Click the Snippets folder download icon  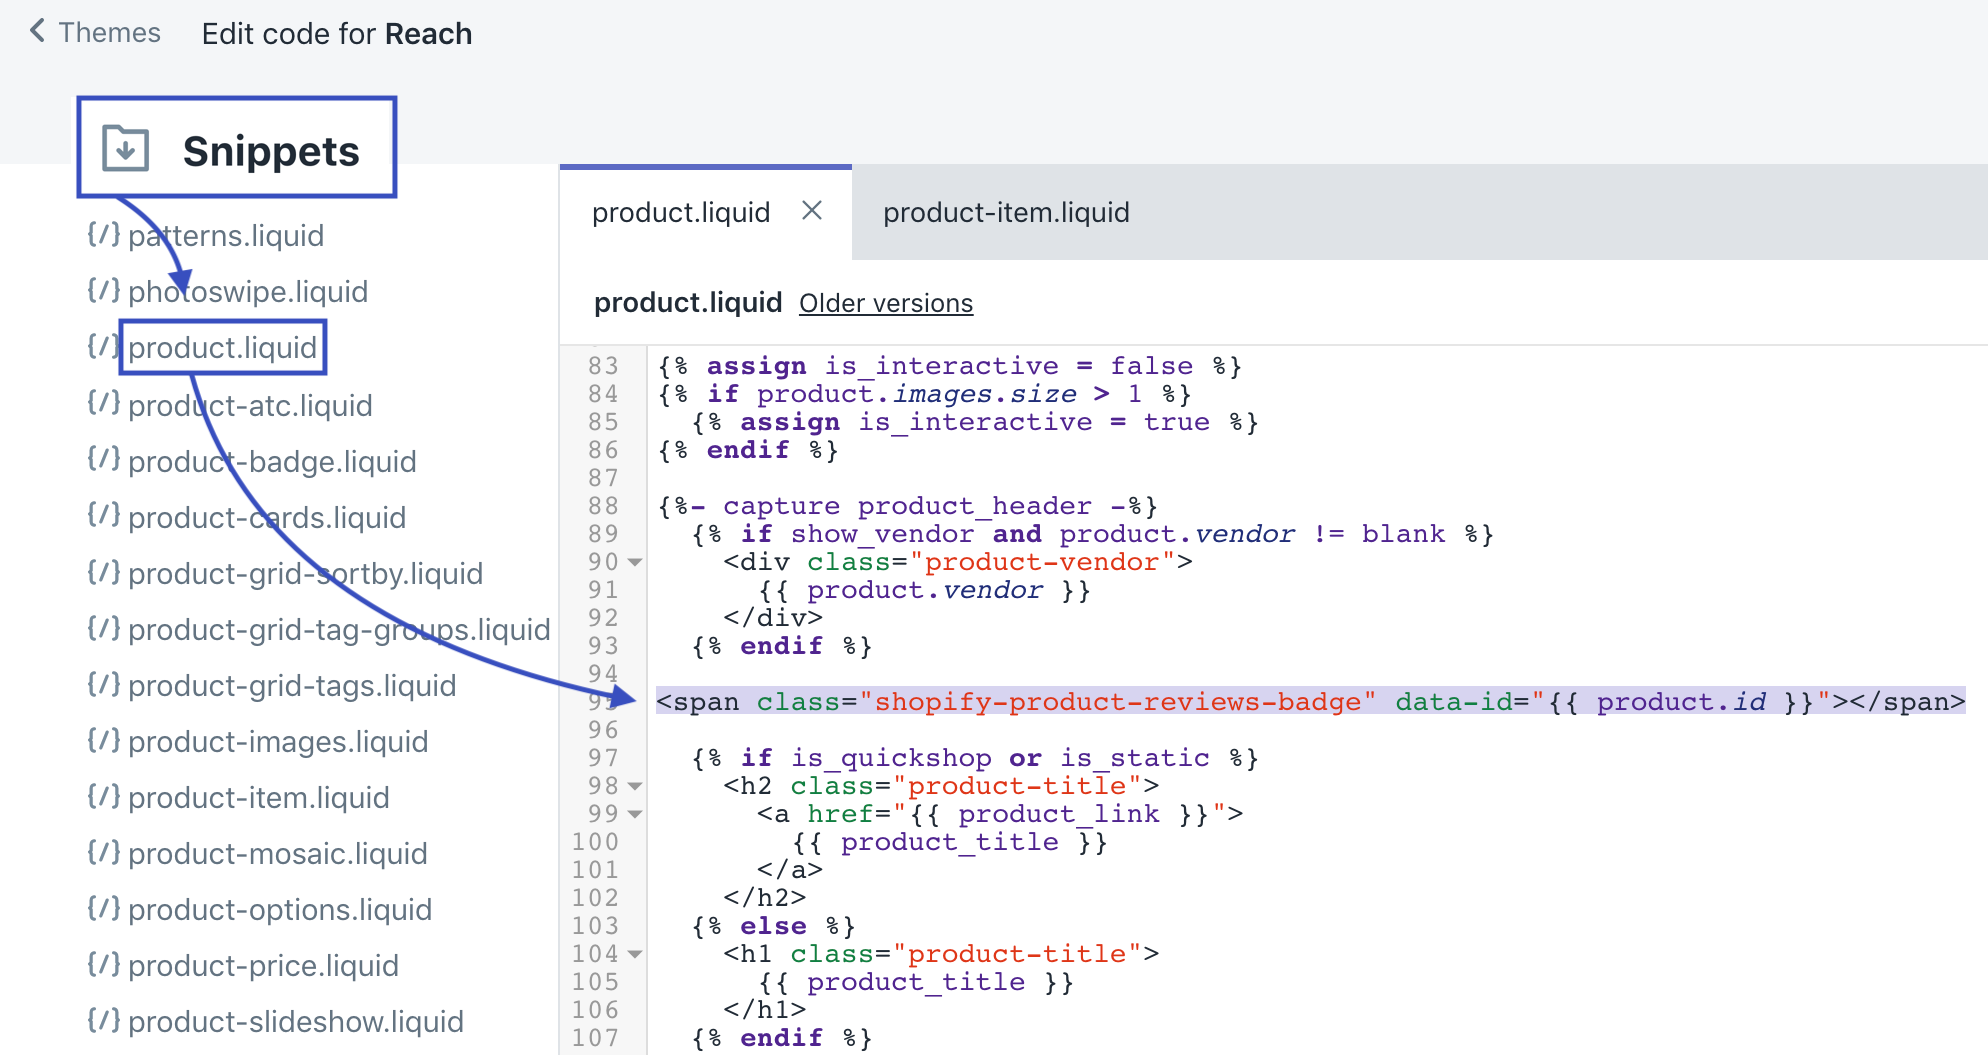125,149
